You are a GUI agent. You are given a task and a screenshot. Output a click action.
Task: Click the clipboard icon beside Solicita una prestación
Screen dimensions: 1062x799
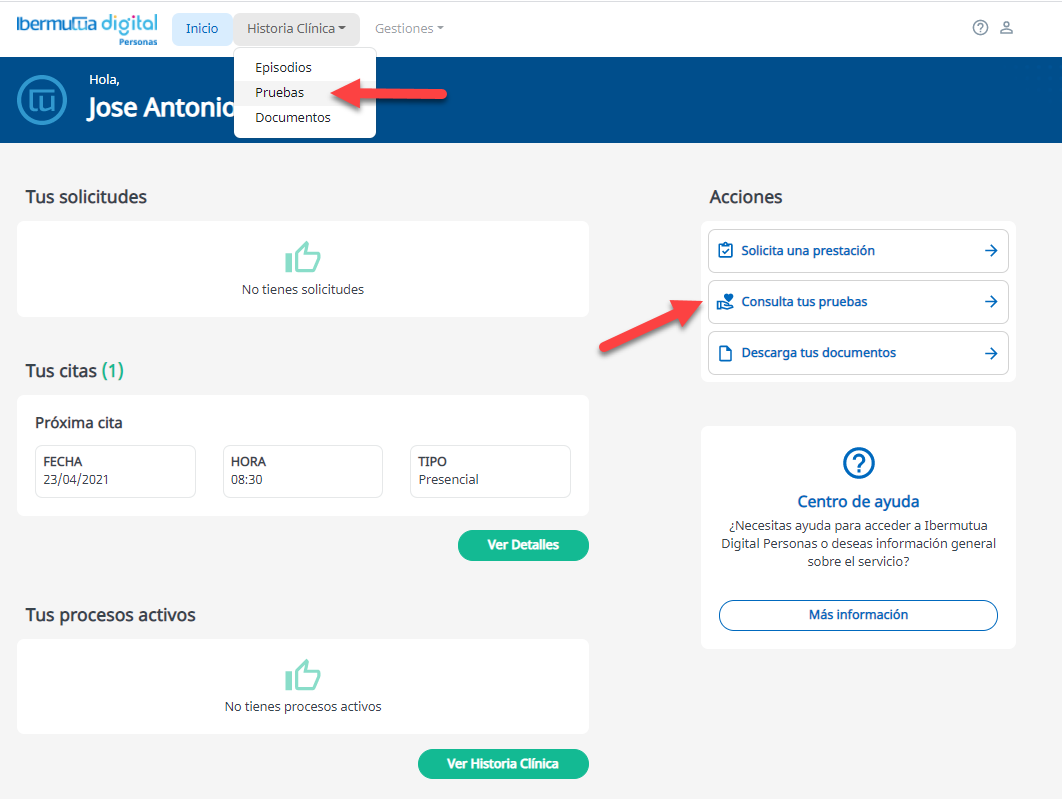pos(726,251)
